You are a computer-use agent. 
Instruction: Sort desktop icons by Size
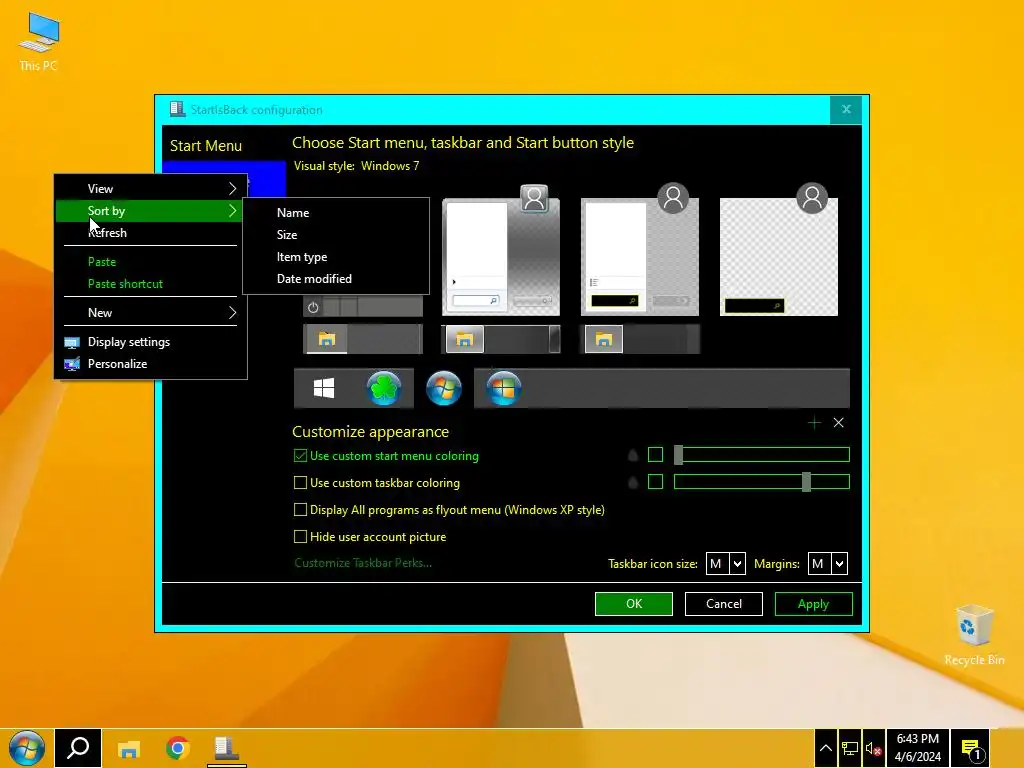[x=336, y=235]
